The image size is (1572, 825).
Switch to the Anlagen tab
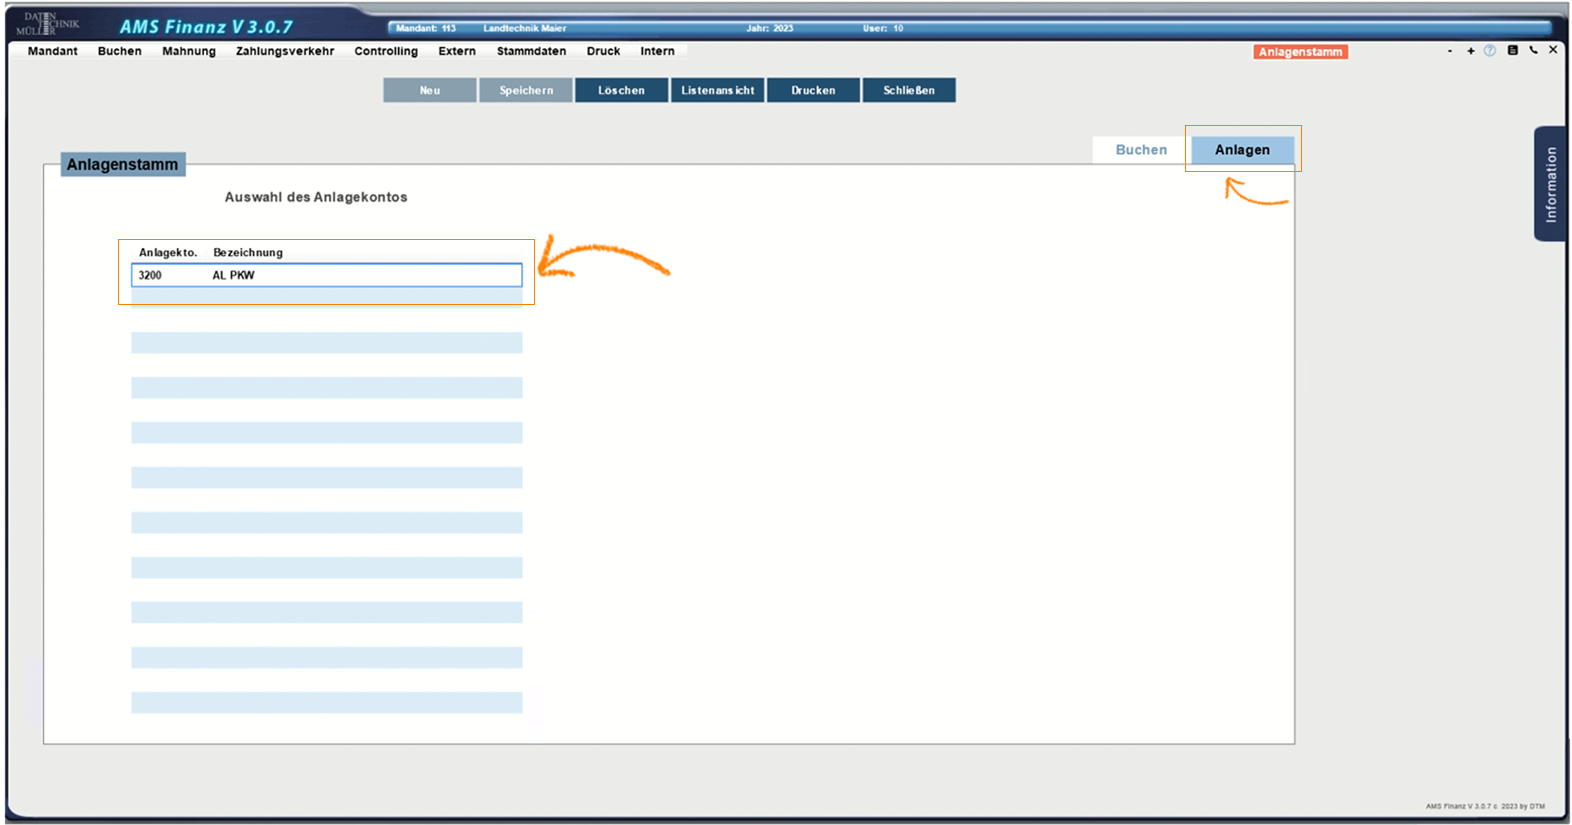(1242, 150)
